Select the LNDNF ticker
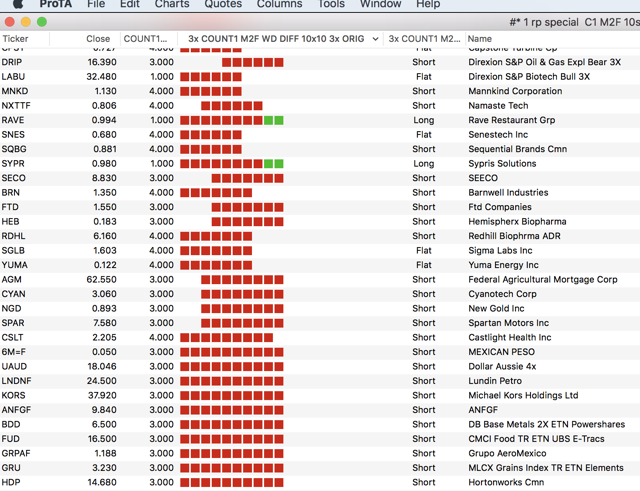 16,381
